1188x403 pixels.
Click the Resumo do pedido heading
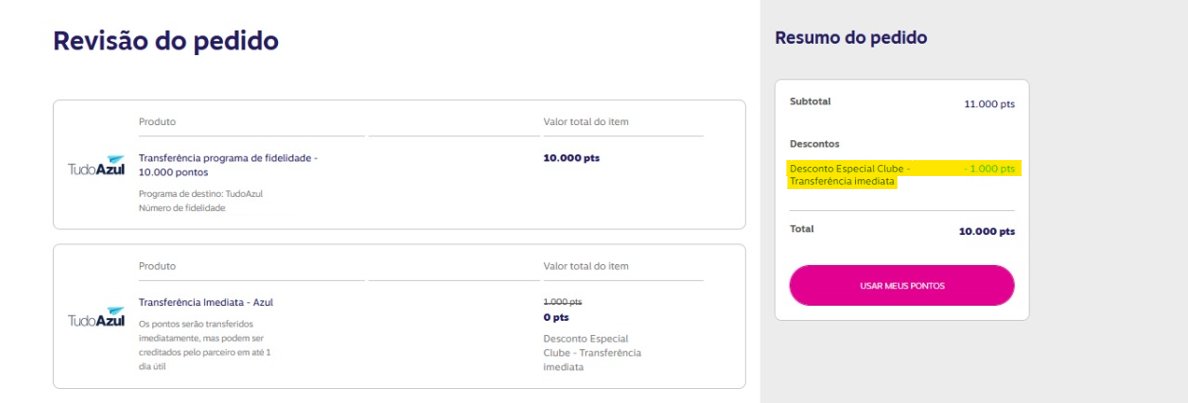[x=851, y=37]
